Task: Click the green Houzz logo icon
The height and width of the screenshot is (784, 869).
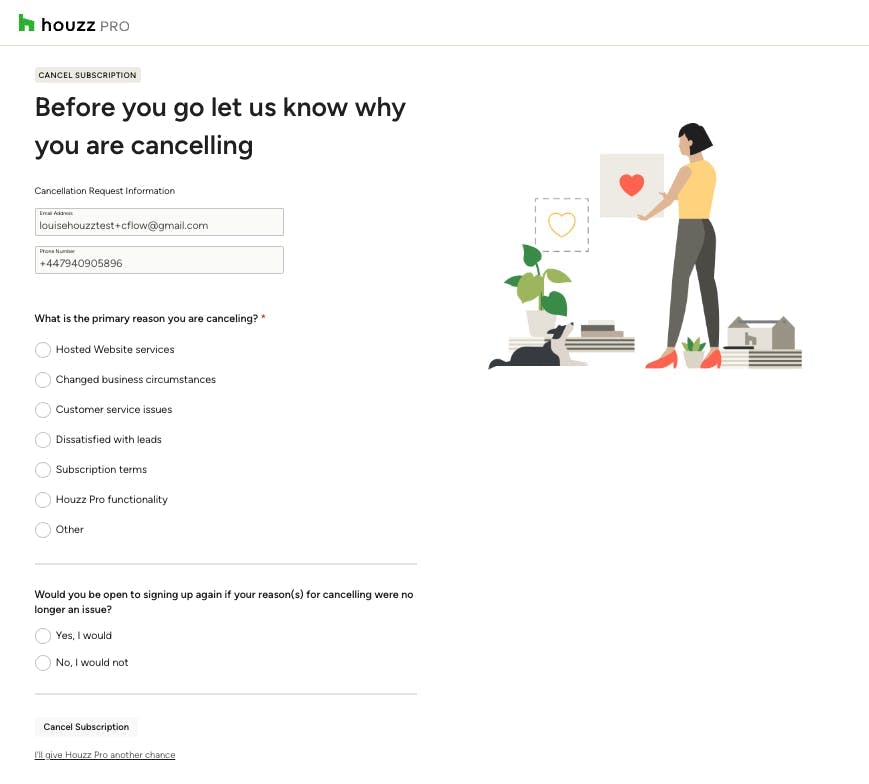Action: tap(26, 23)
